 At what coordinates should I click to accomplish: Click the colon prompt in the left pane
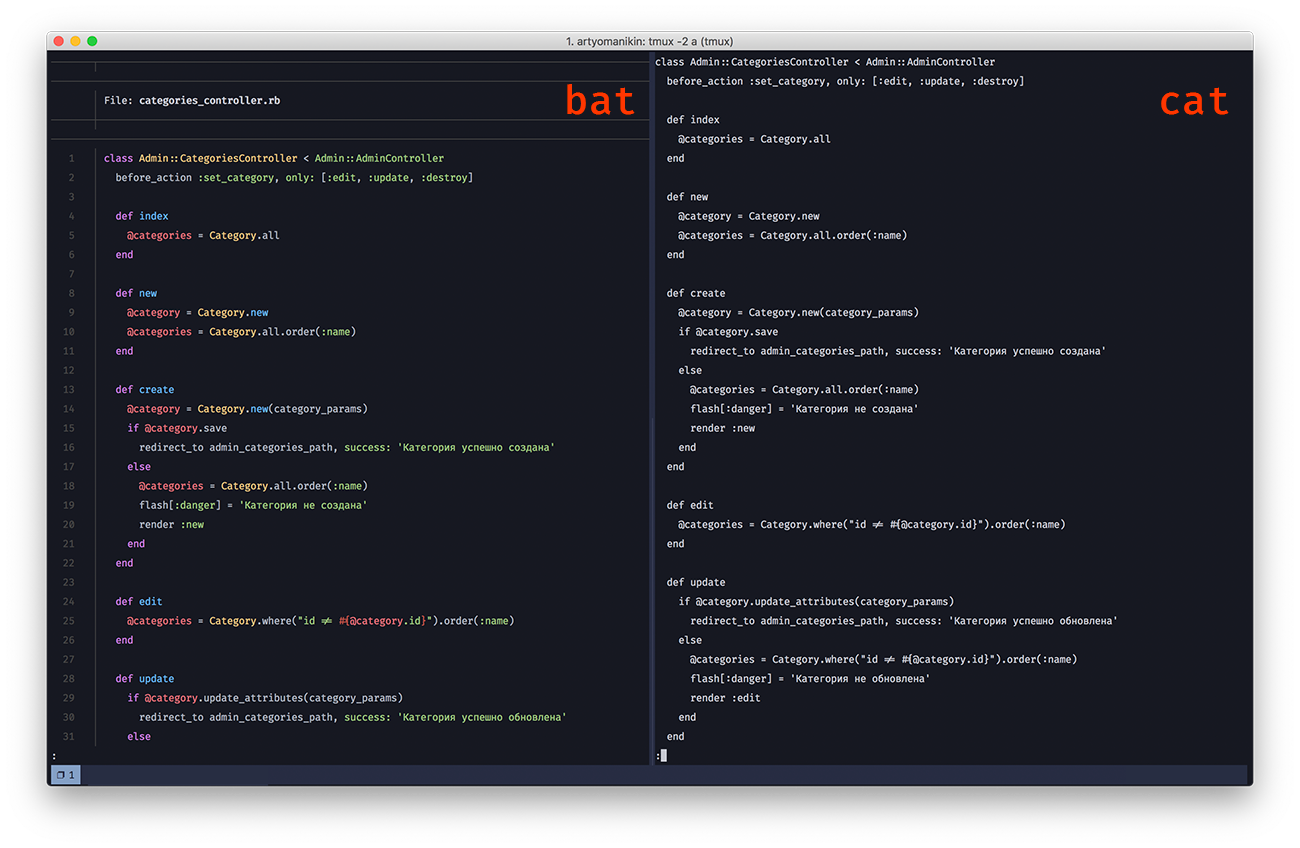[54, 756]
